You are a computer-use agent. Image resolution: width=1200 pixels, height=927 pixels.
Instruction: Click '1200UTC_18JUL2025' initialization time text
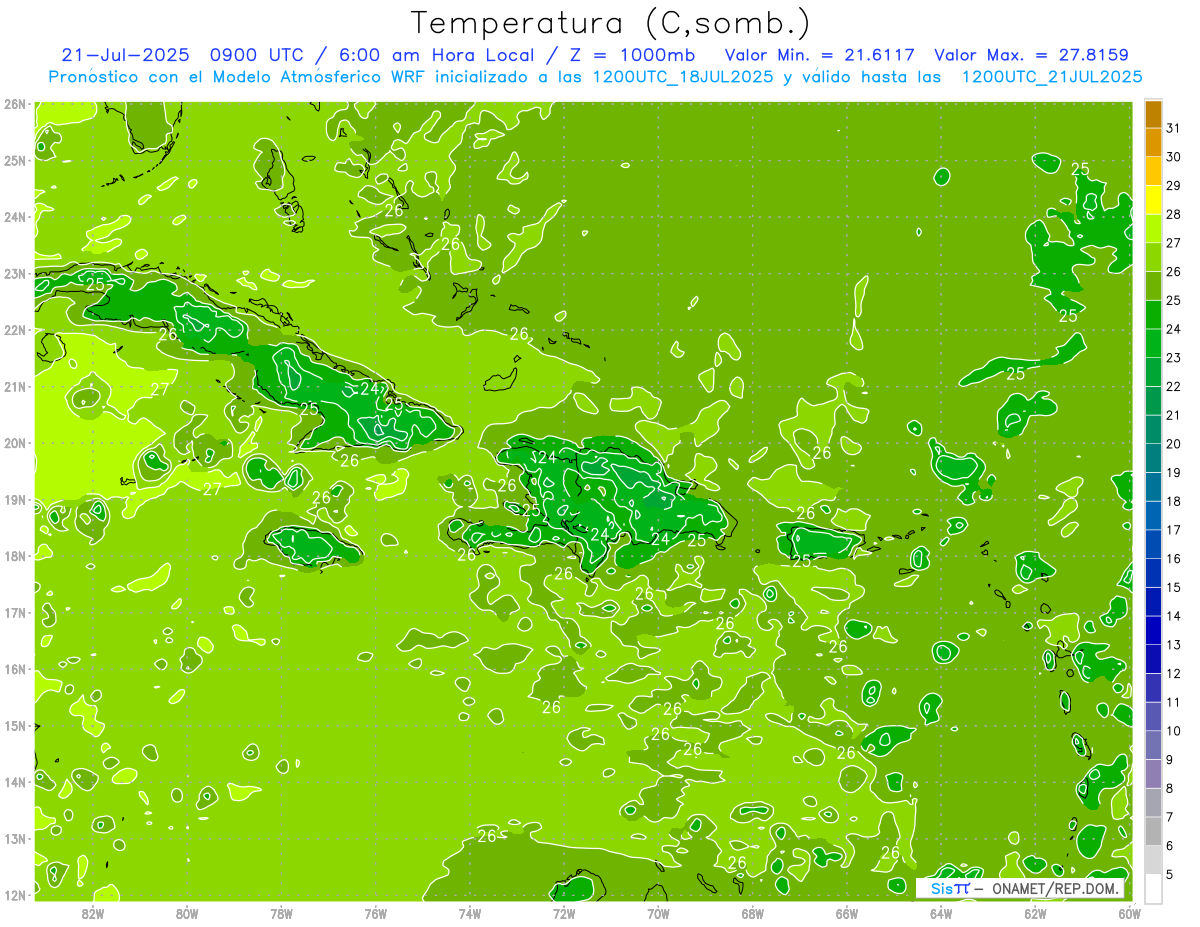[682, 76]
